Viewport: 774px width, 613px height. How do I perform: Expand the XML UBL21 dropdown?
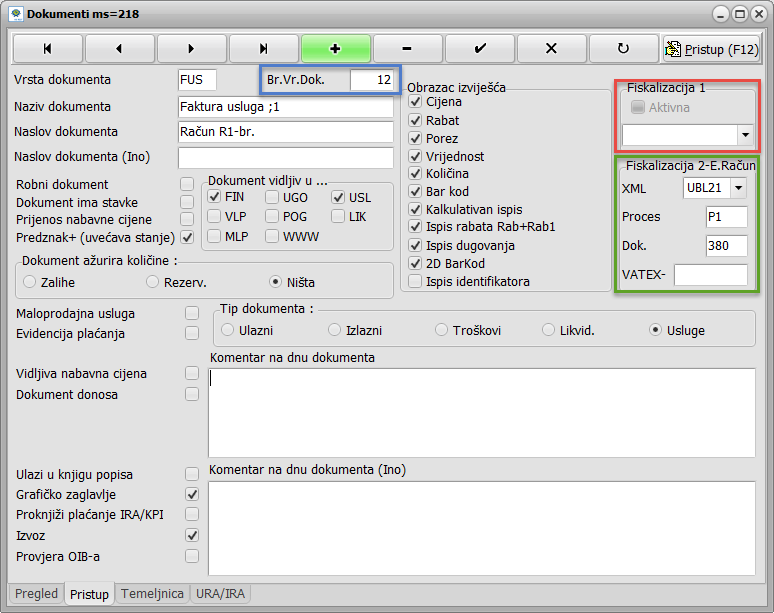[x=738, y=187]
